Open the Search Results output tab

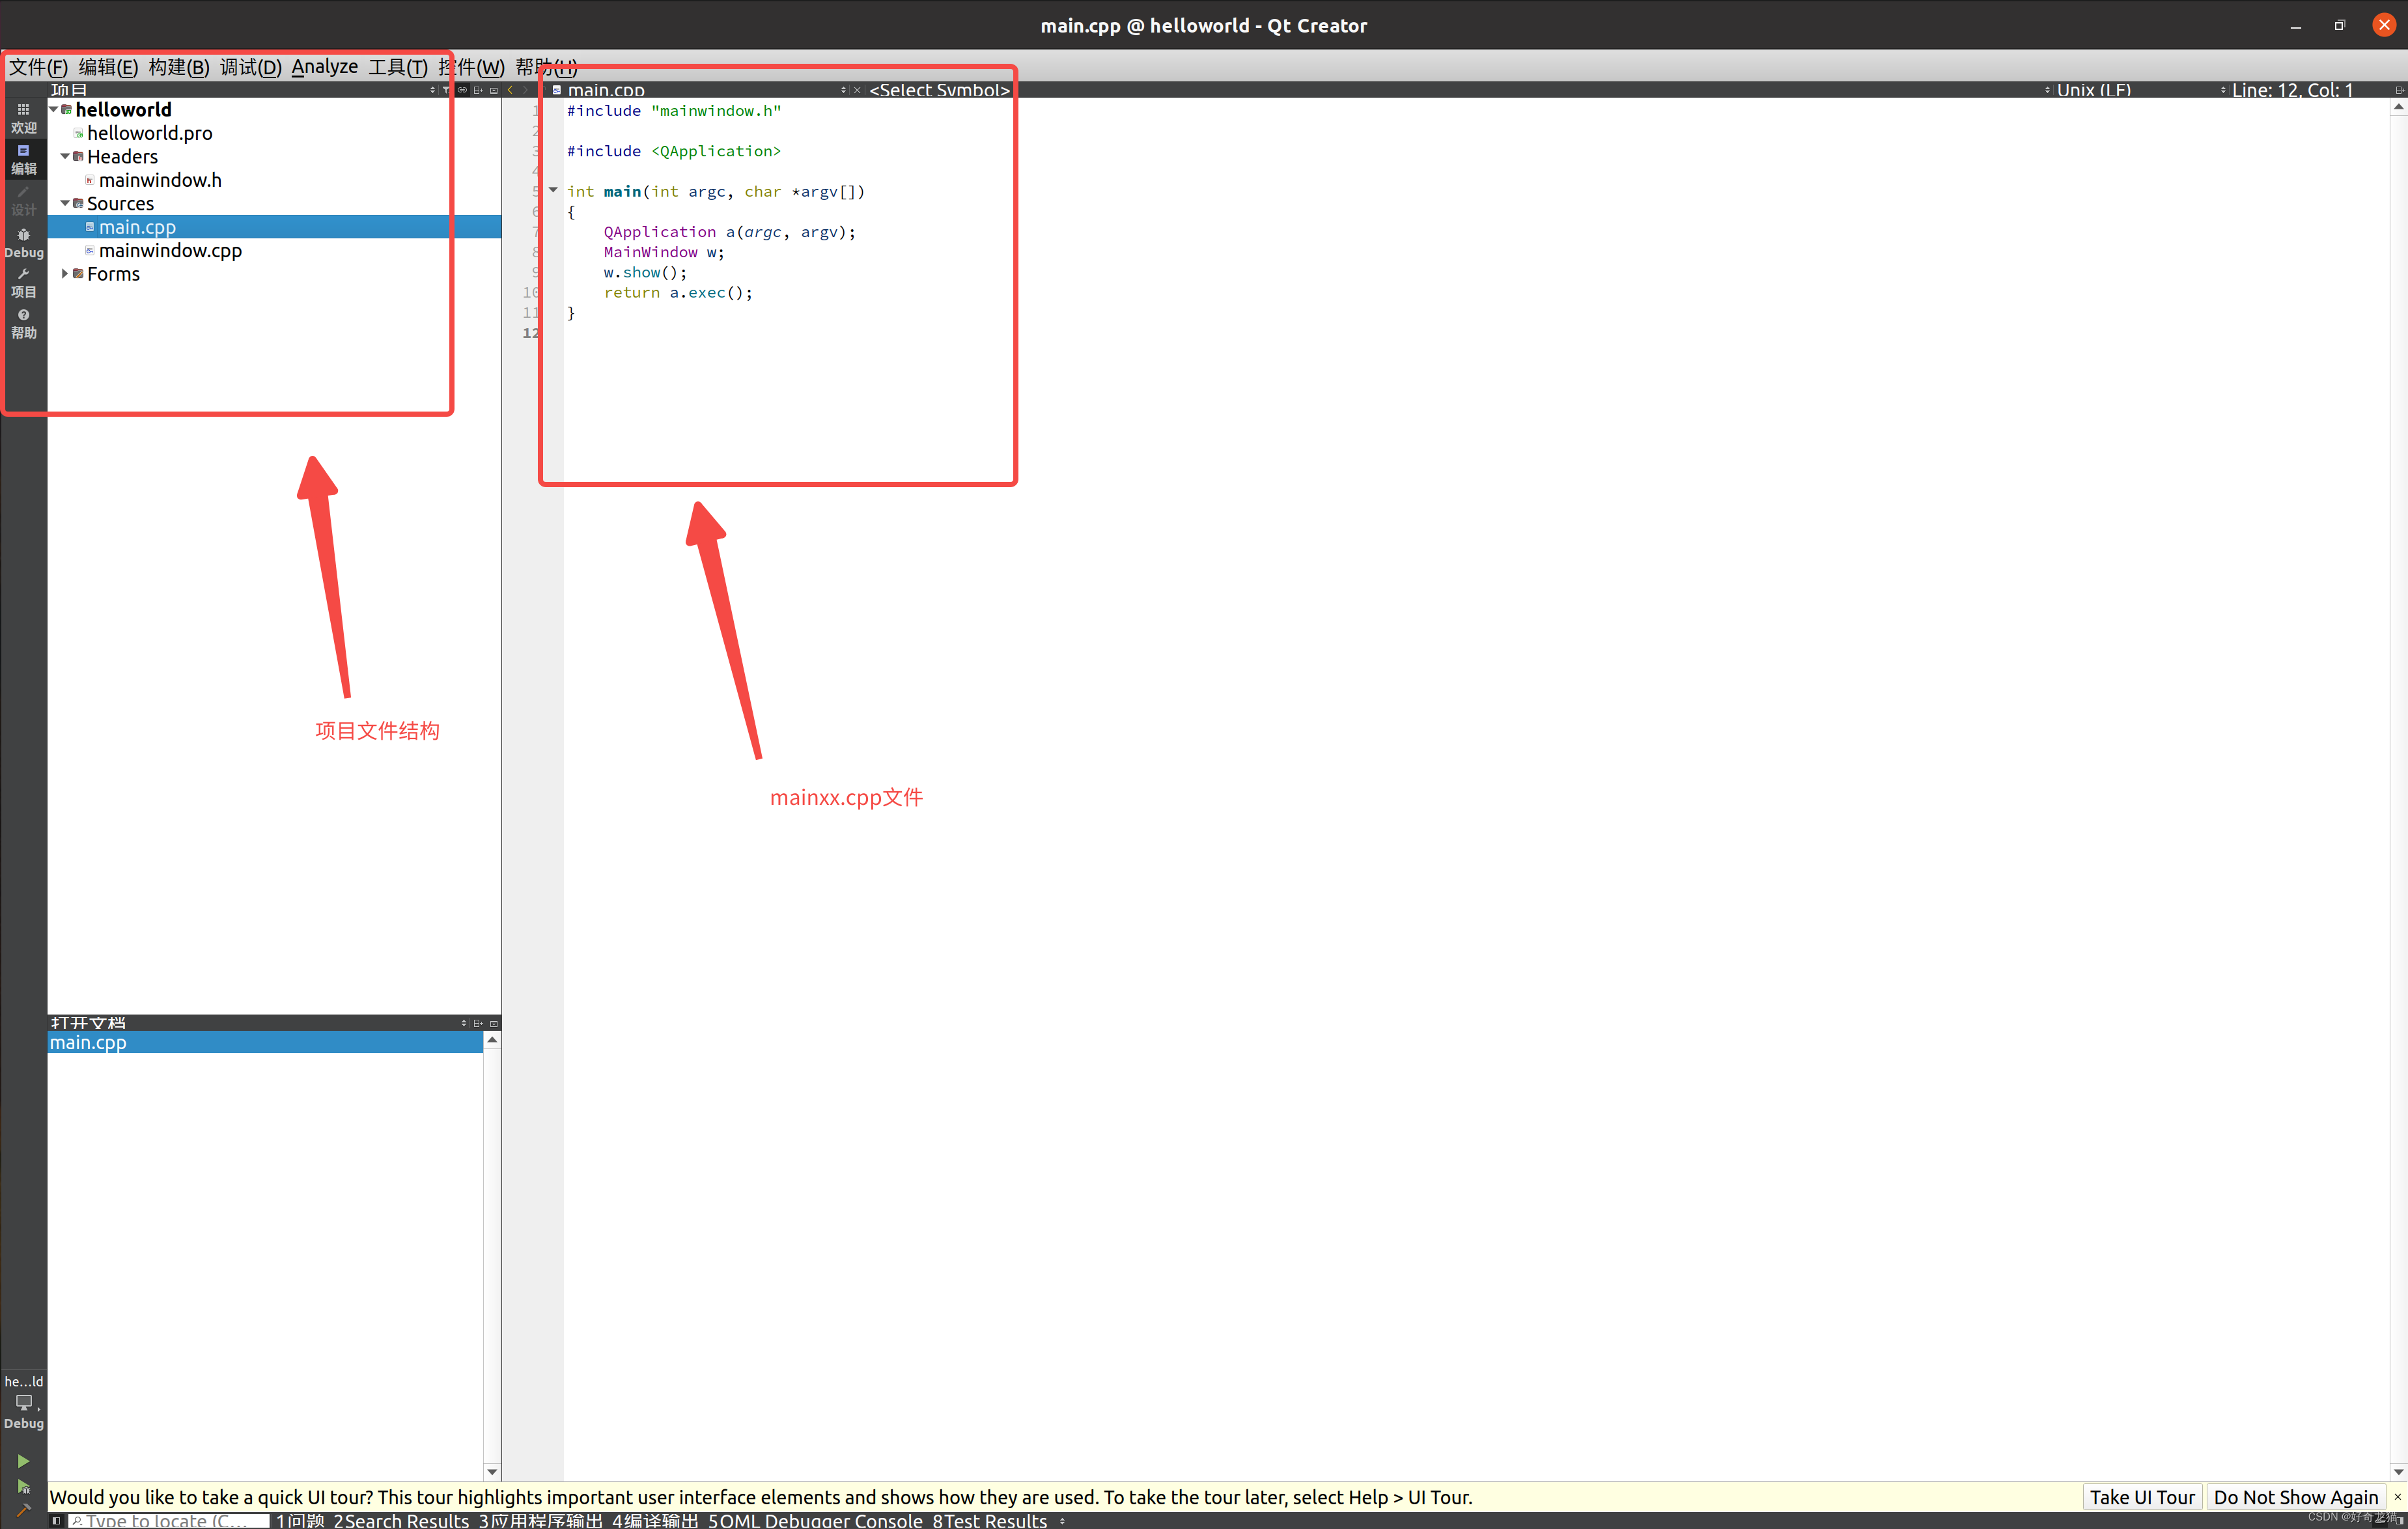coord(400,1521)
